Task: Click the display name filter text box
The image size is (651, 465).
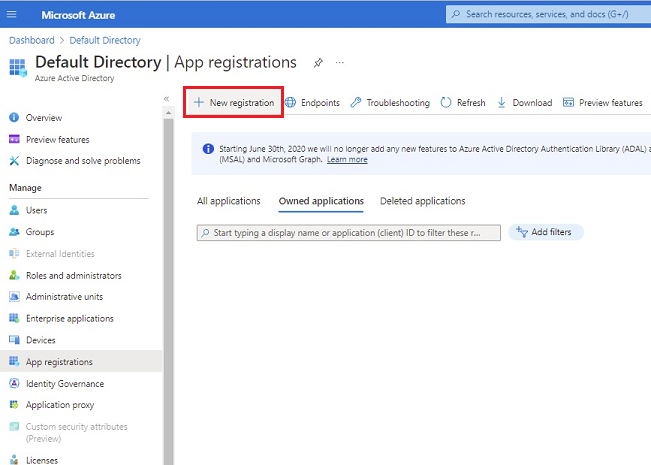Action: [x=349, y=233]
